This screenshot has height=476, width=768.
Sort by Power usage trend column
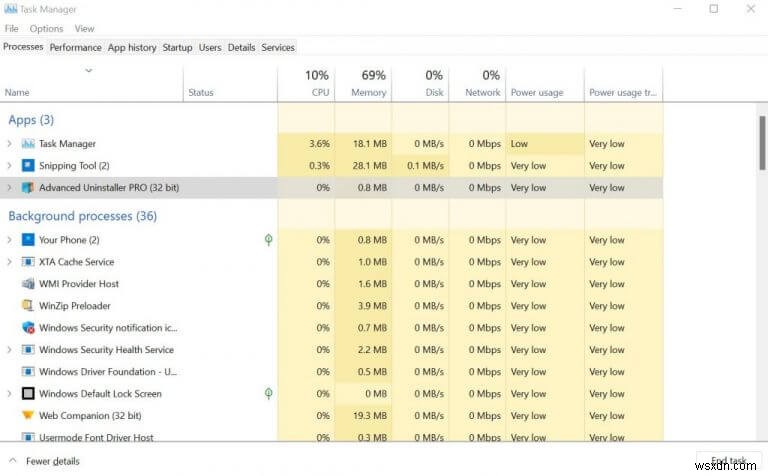624,83
